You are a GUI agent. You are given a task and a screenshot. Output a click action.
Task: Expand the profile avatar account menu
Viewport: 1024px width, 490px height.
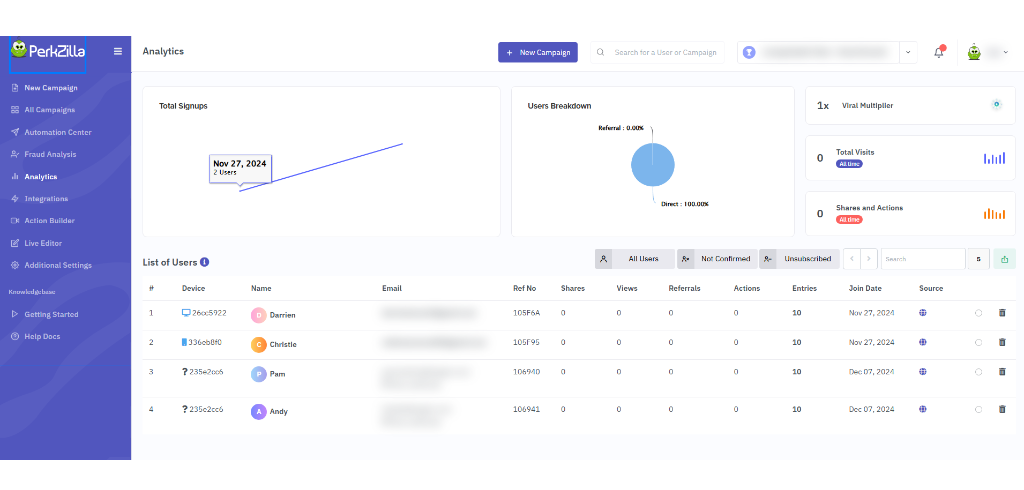pyautogui.click(x=985, y=52)
